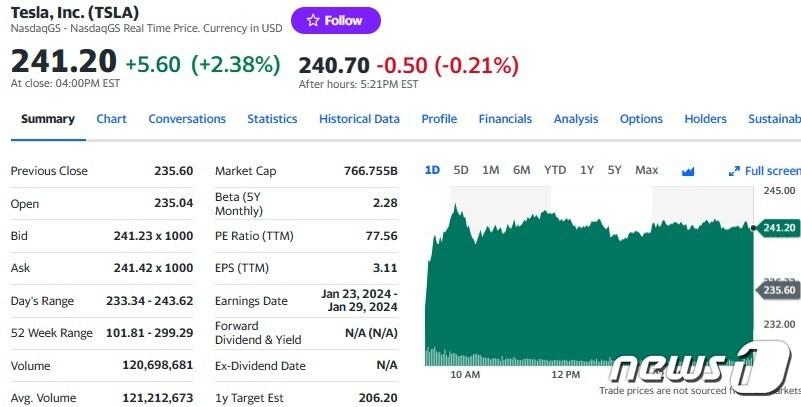Open the chart type icon
801x407 pixels.
click(x=688, y=171)
